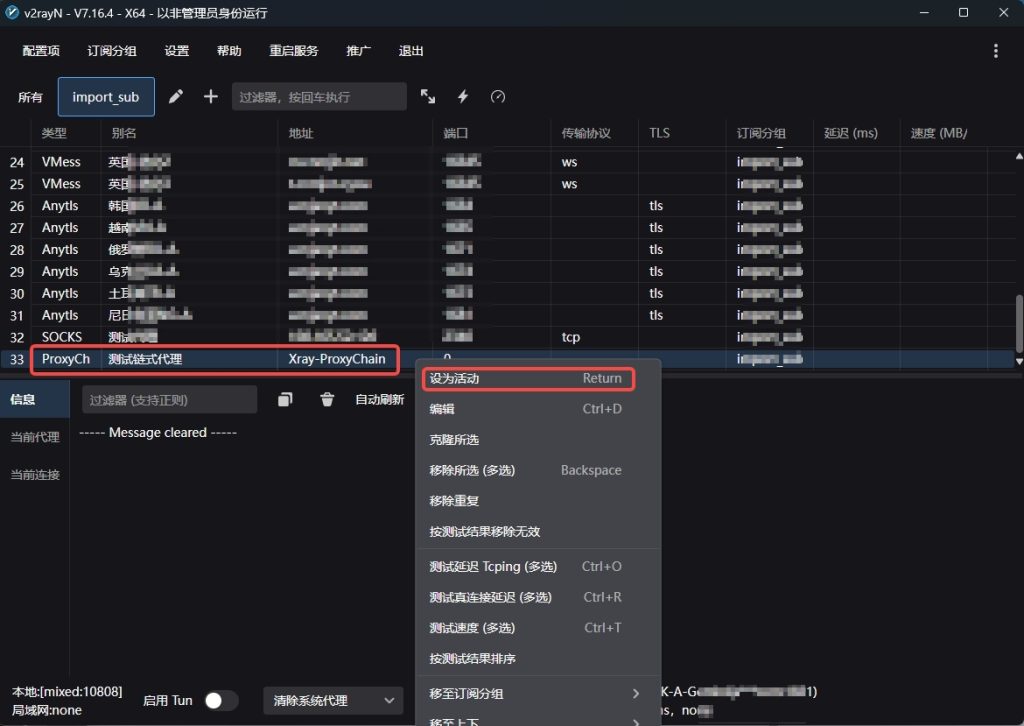Image resolution: width=1024 pixels, height=726 pixels.
Task: Focus the server filter input field
Action: (x=319, y=97)
